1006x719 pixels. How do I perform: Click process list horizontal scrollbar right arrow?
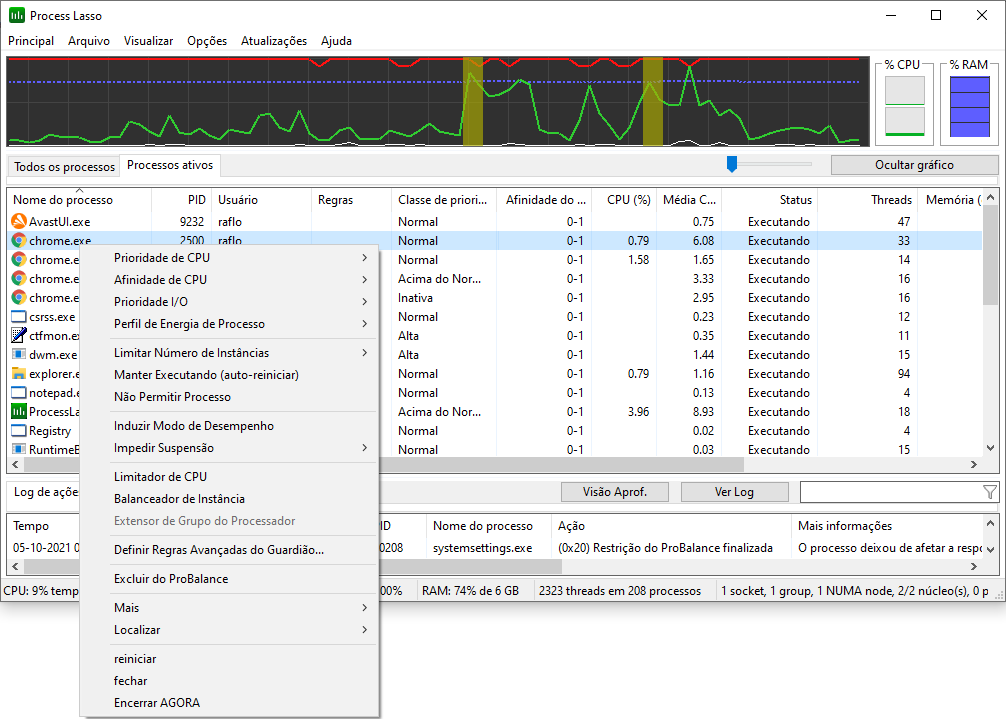pyautogui.click(x=973, y=464)
